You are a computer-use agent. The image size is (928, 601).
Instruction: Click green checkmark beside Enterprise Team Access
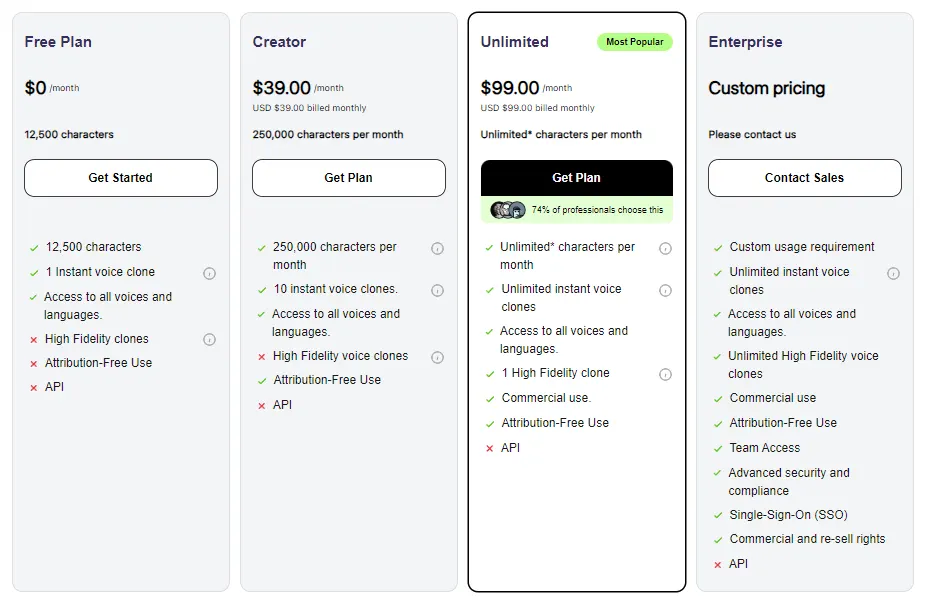(718, 448)
